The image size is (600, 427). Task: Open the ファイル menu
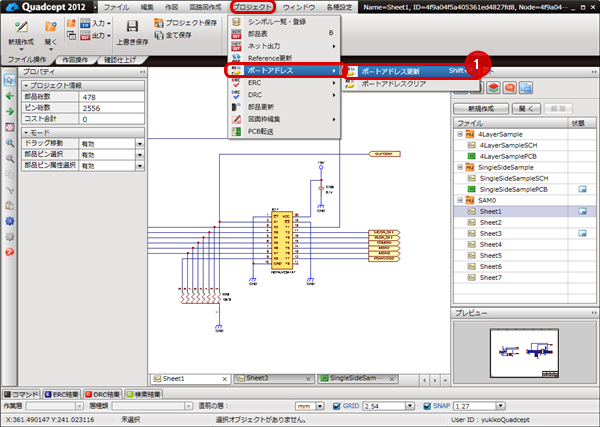pyautogui.click(x=116, y=7)
